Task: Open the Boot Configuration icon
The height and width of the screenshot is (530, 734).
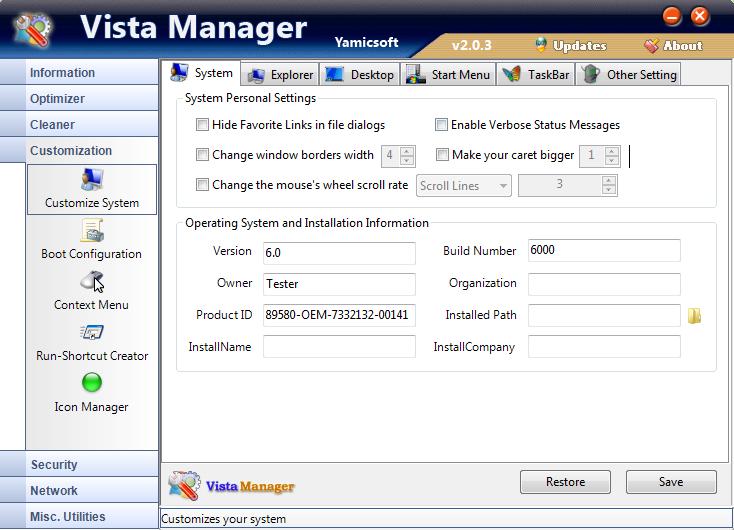Action: click(x=92, y=231)
